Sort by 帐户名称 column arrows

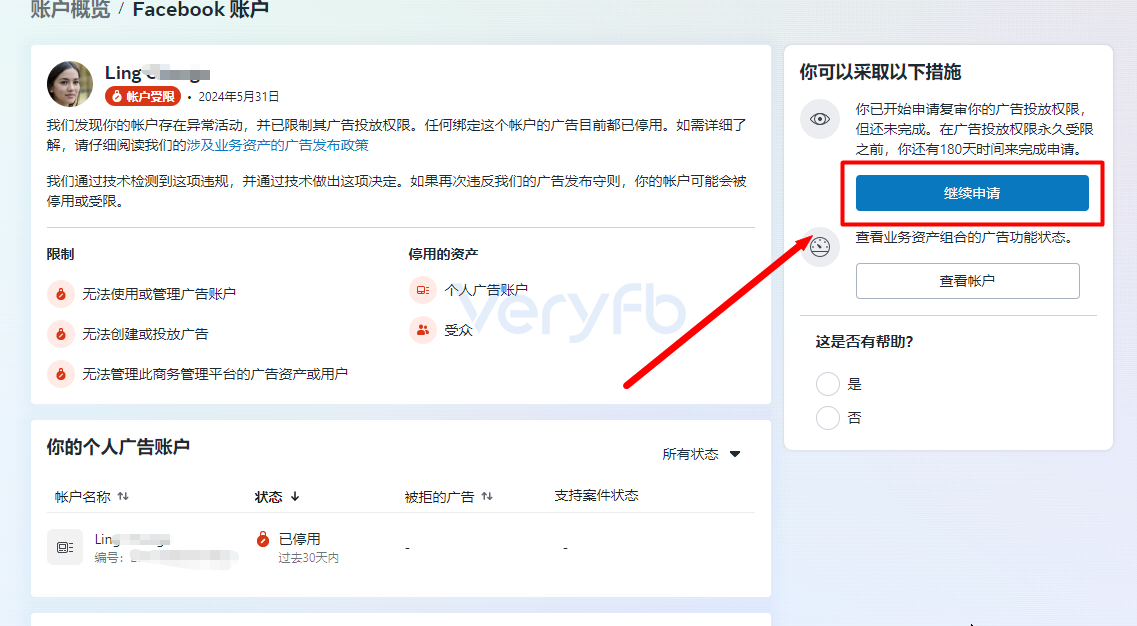click(x=123, y=496)
